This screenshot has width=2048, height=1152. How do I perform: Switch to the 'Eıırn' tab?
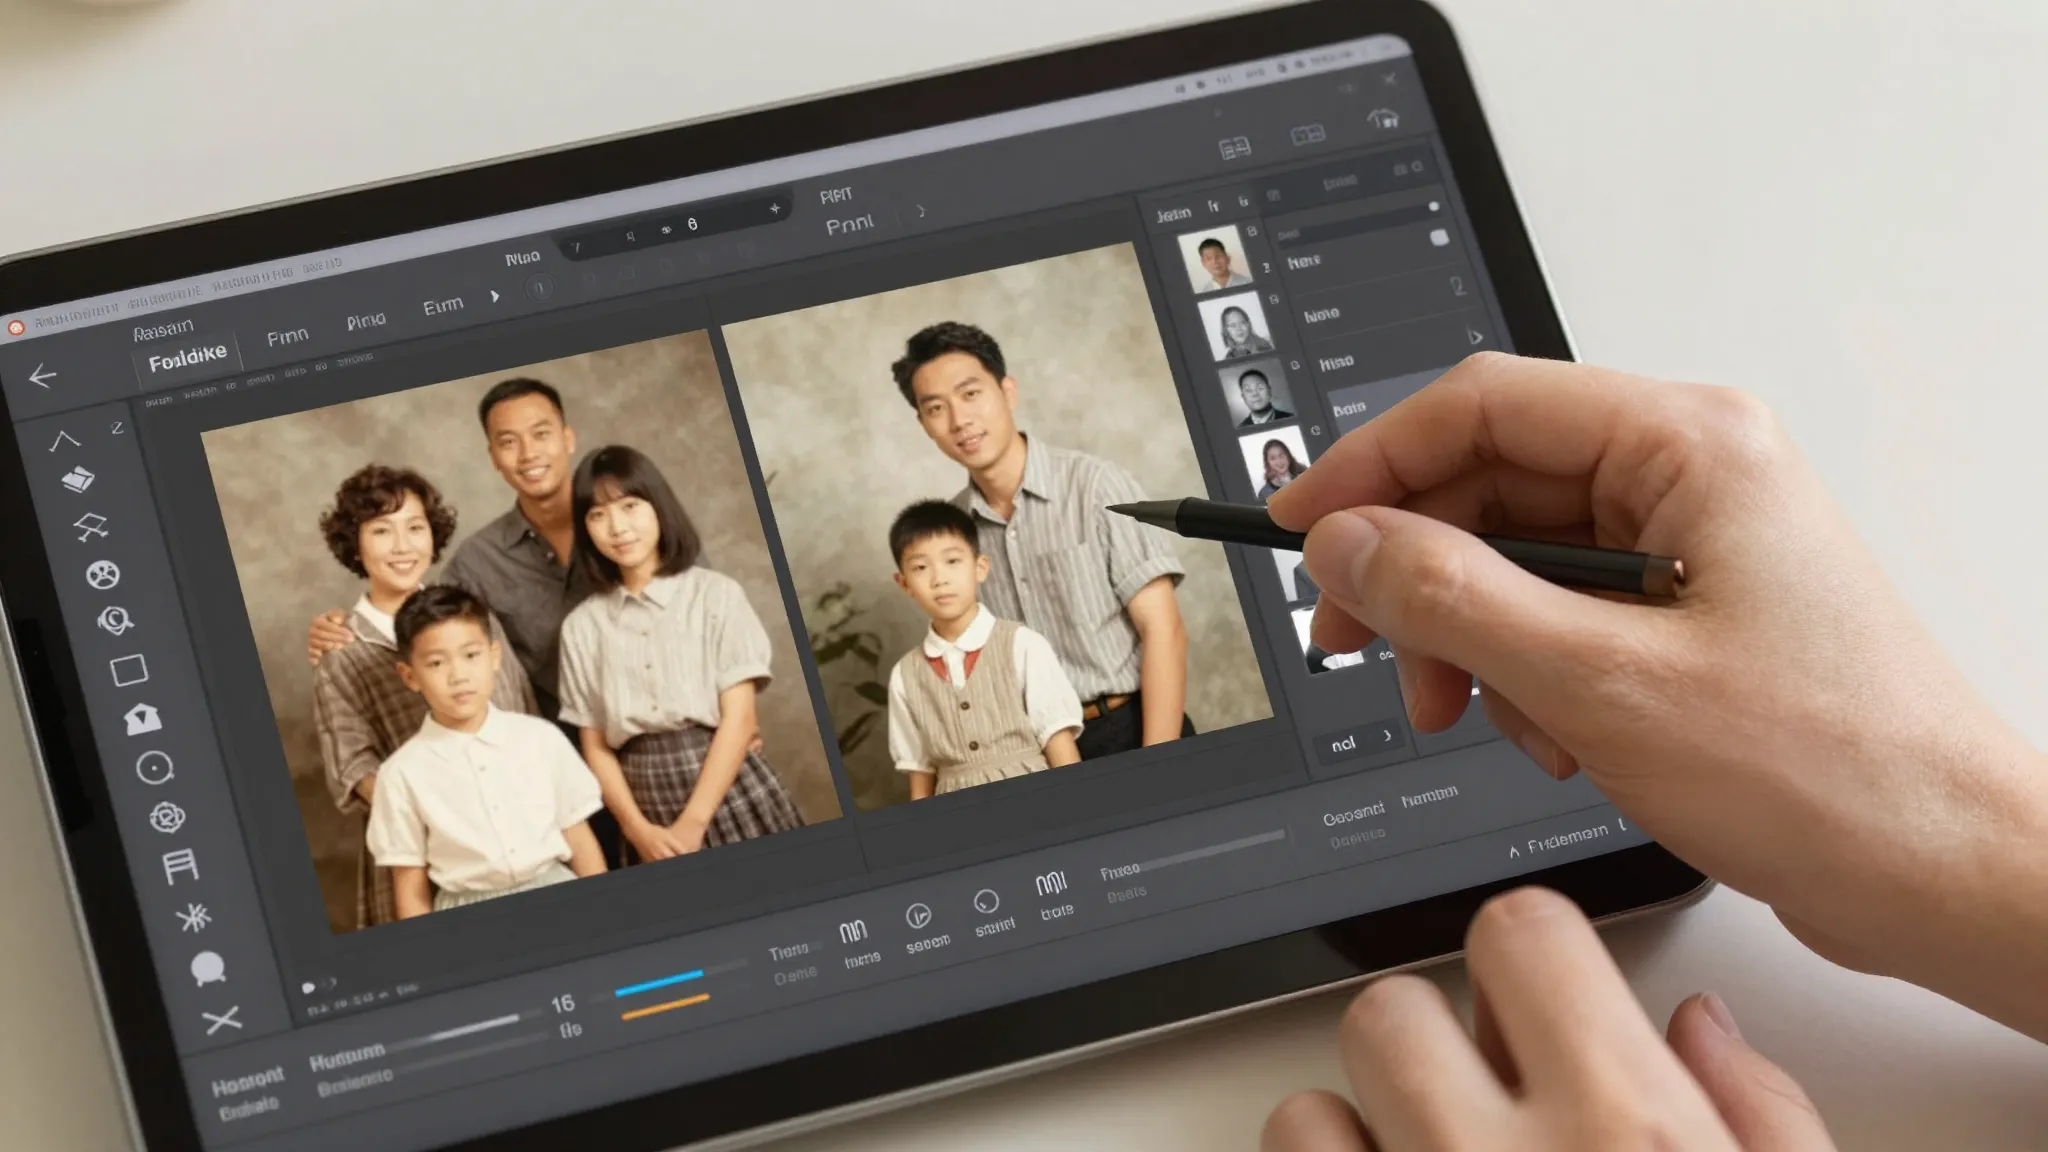point(443,306)
